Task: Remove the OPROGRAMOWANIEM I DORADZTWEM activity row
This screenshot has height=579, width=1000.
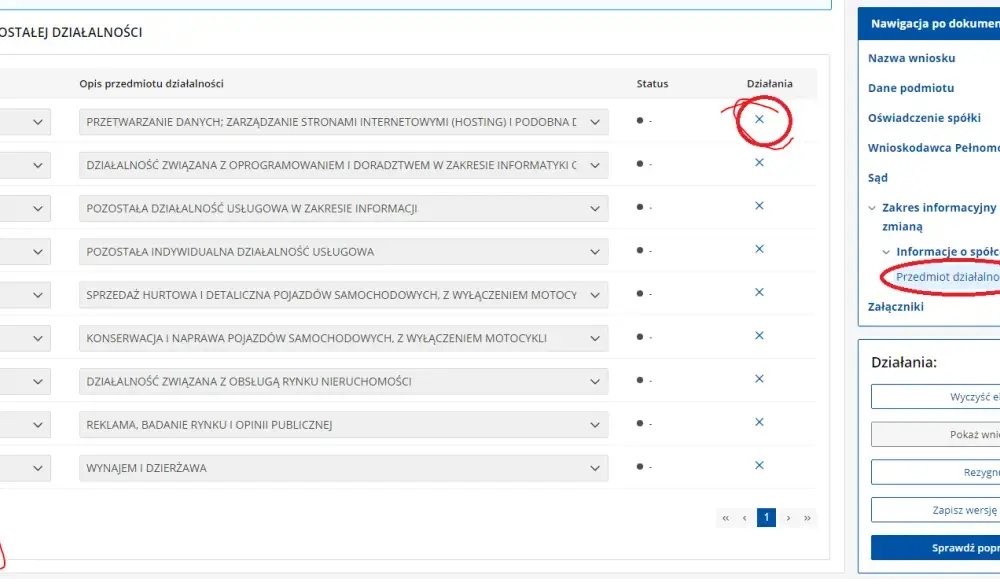Action: [x=759, y=163]
